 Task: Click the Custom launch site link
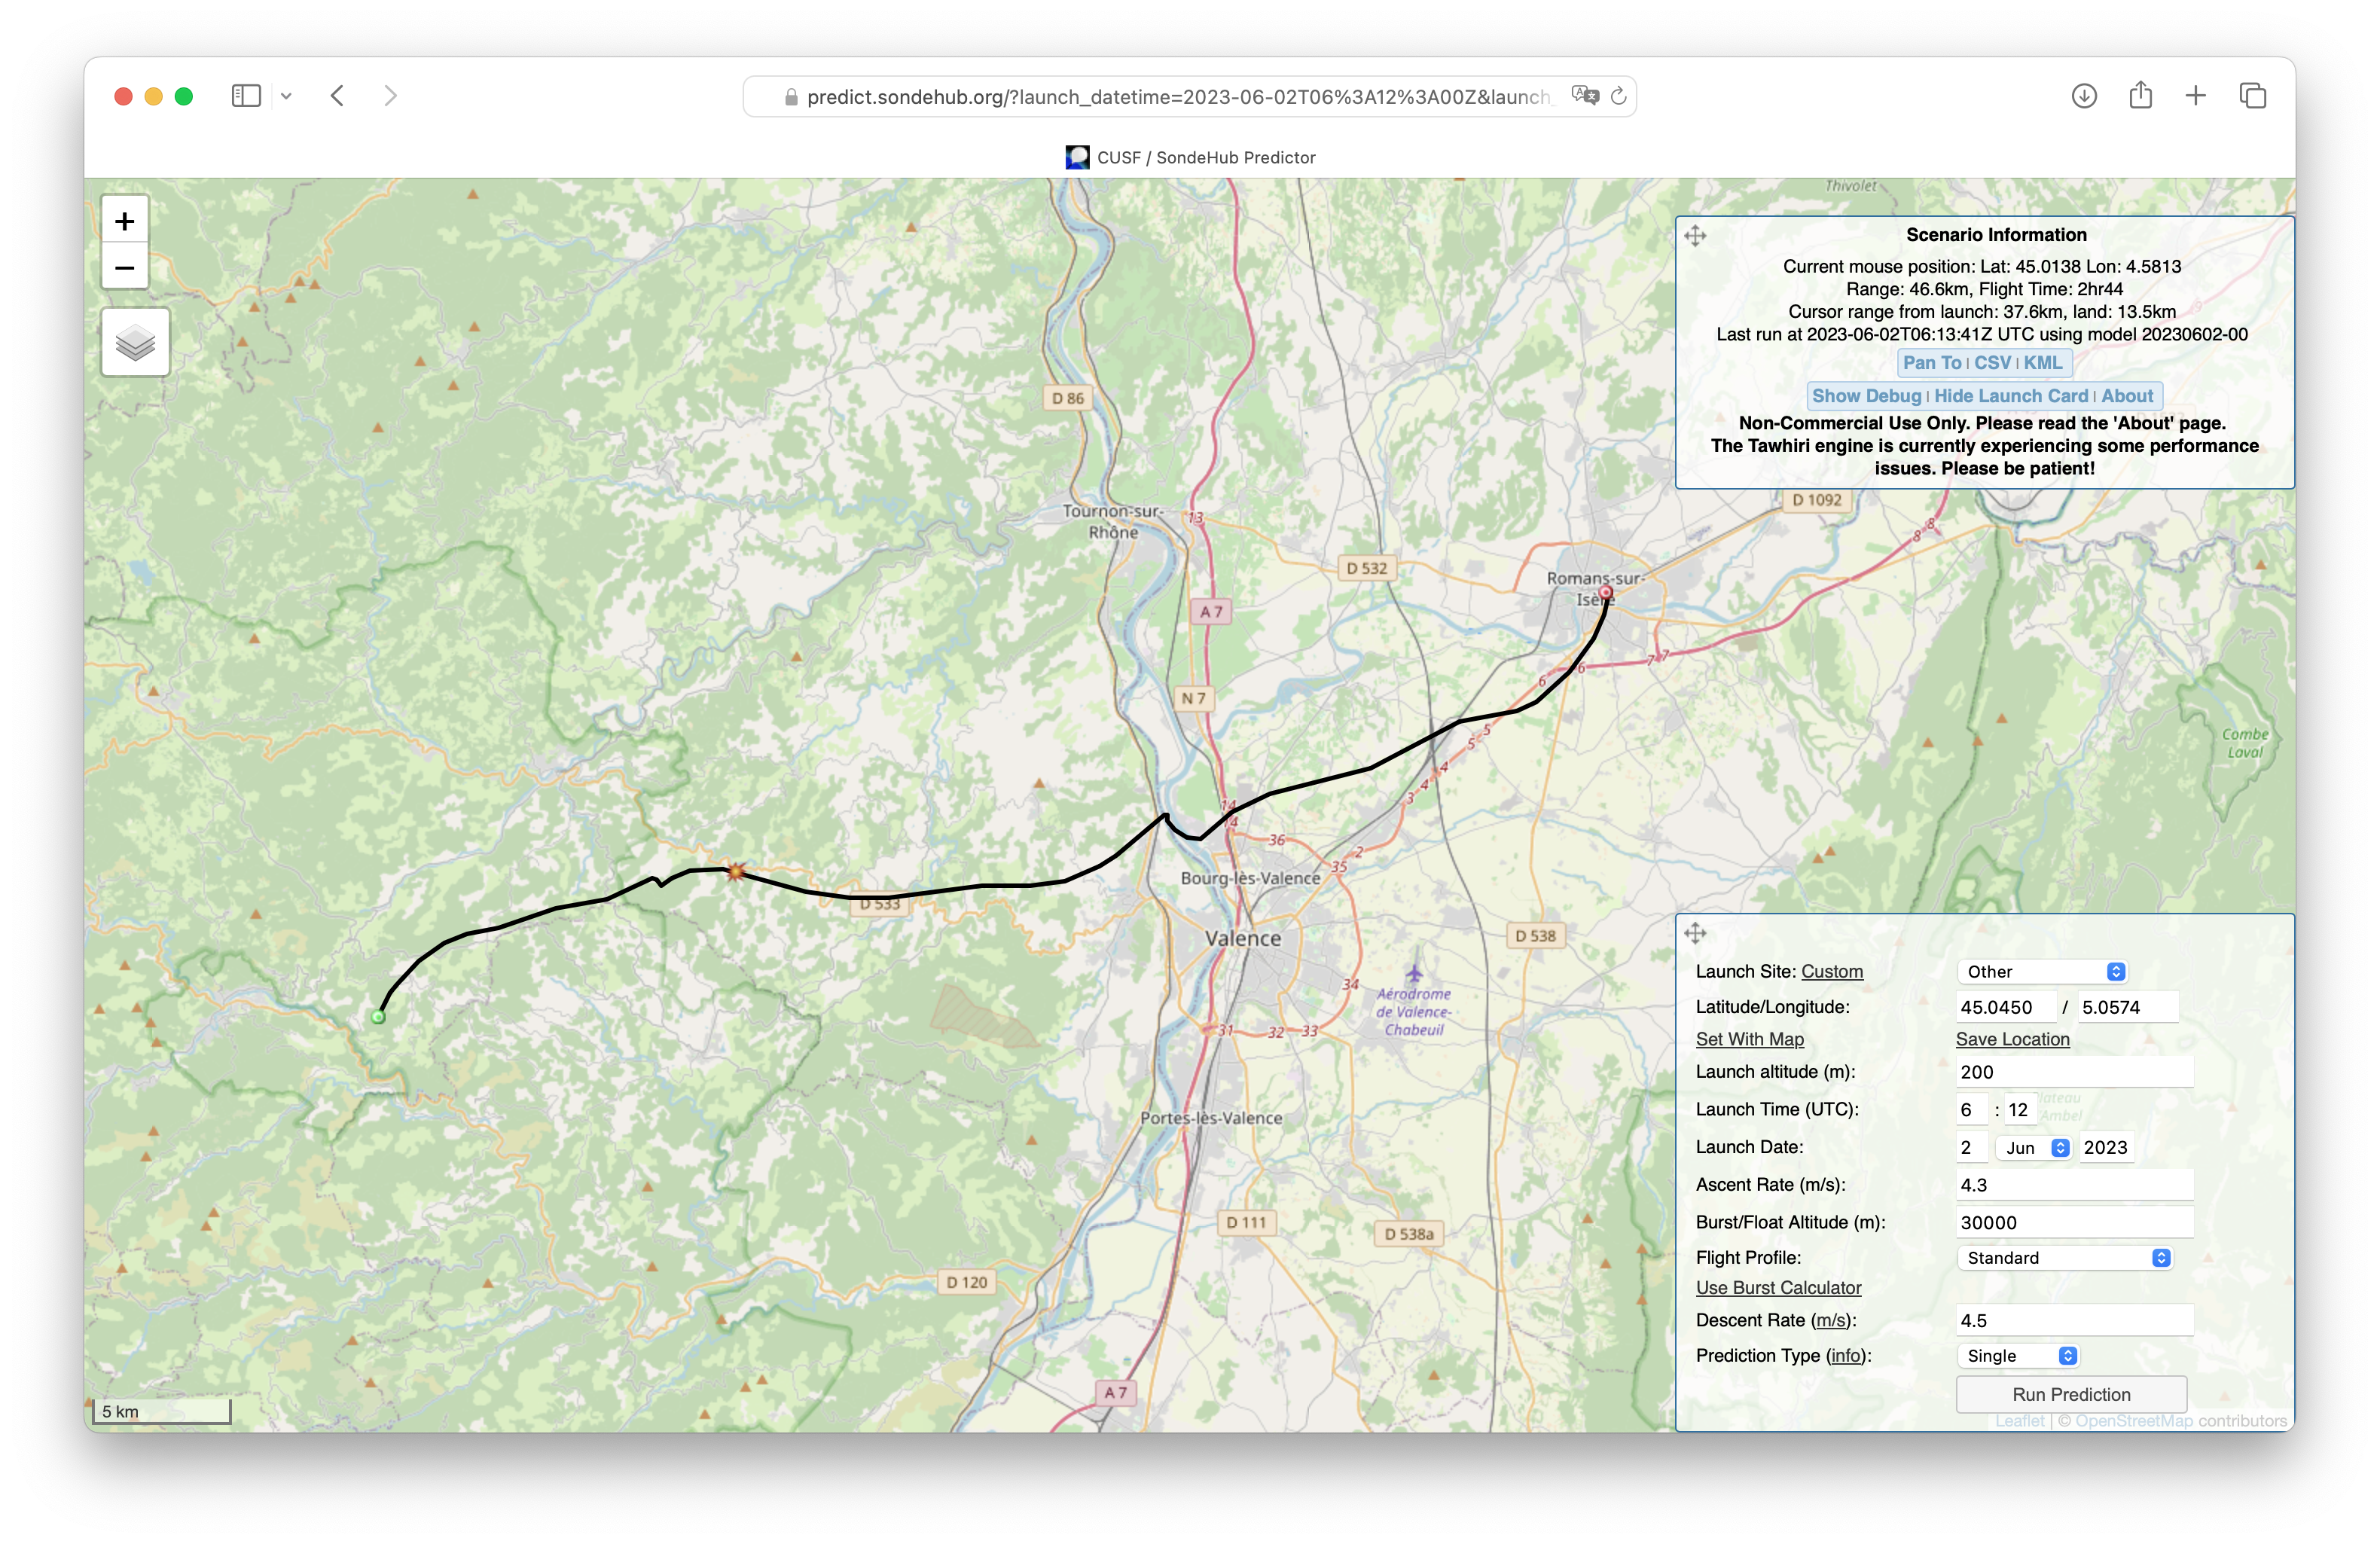pyautogui.click(x=1832, y=971)
